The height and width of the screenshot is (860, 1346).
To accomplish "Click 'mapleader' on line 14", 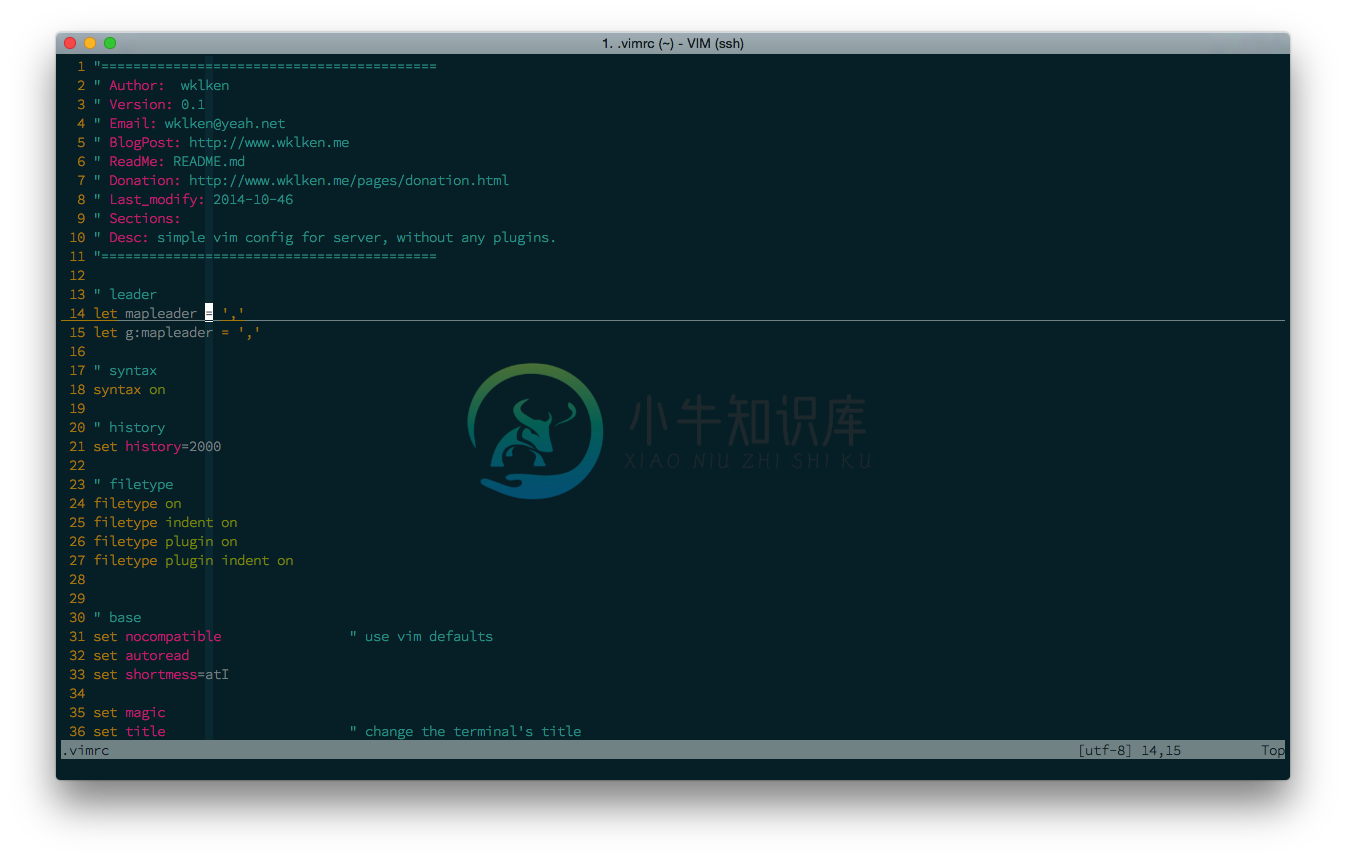I will [161, 313].
